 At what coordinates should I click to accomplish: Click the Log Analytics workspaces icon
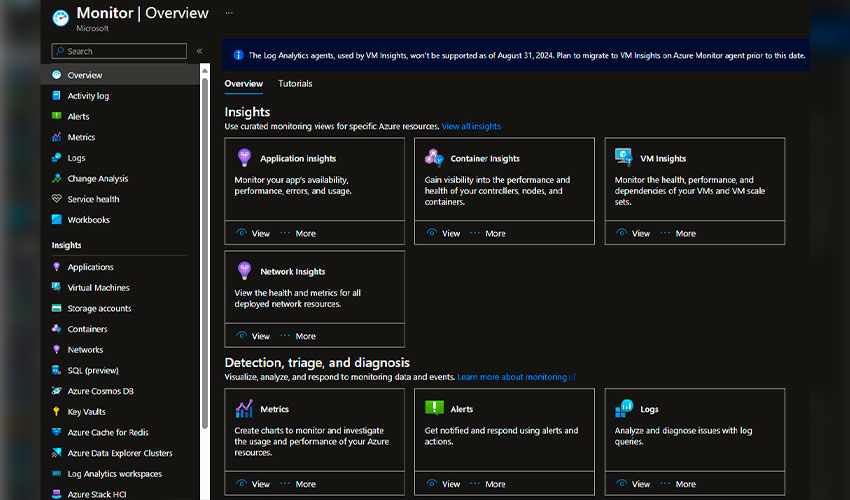click(56, 473)
